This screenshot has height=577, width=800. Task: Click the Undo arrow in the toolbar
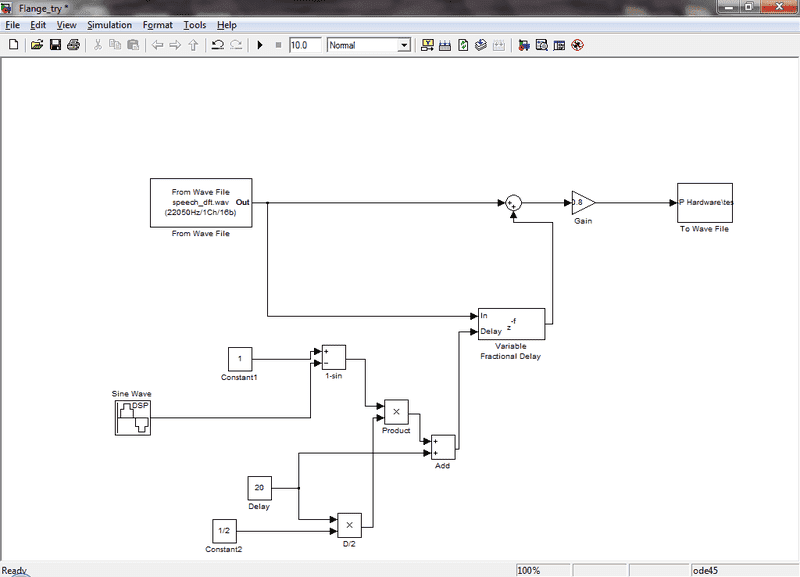217,45
